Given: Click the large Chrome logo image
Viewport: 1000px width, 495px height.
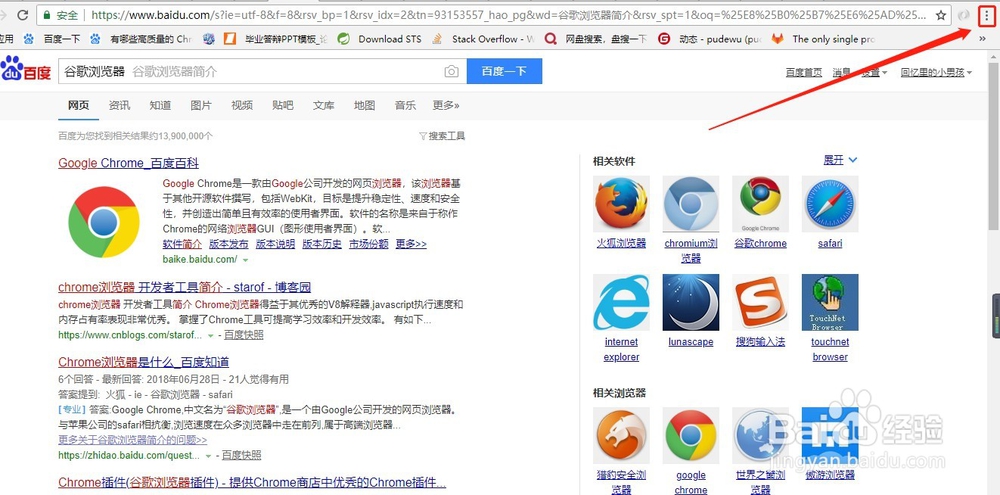Looking at the screenshot, I should point(103,222).
